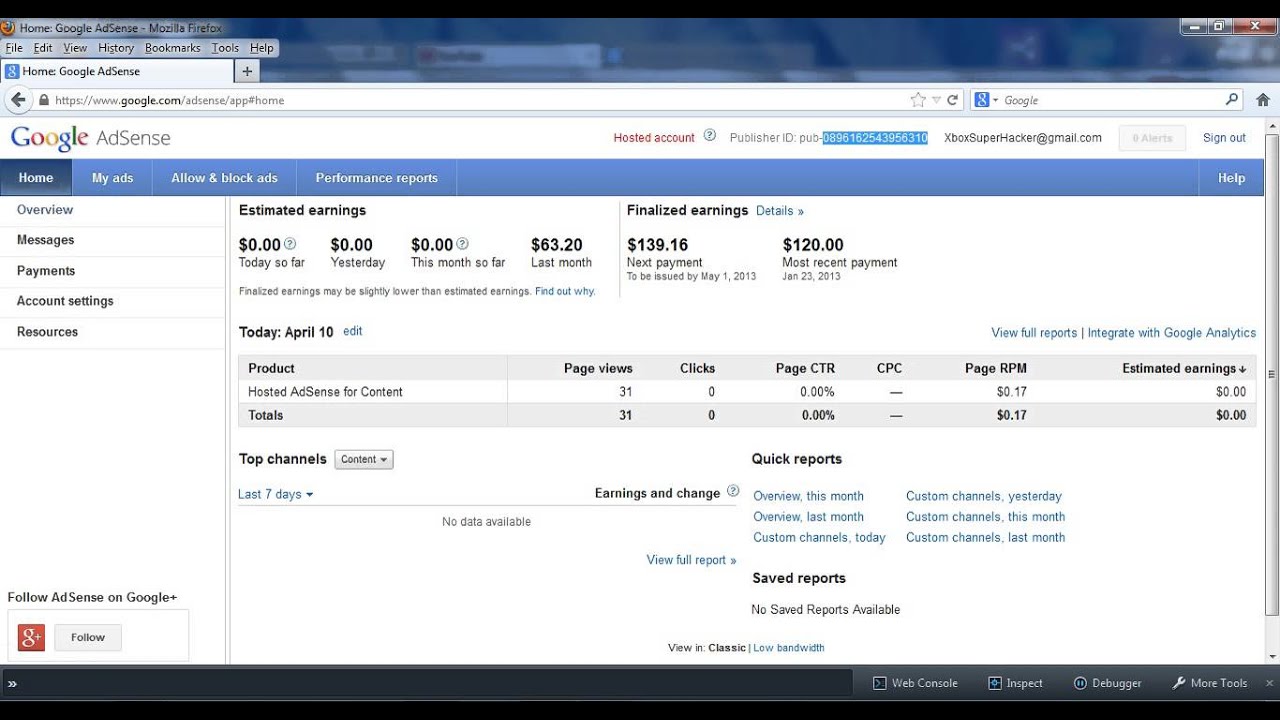
Task: Click the help icon next to This month so far
Action: [462, 244]
